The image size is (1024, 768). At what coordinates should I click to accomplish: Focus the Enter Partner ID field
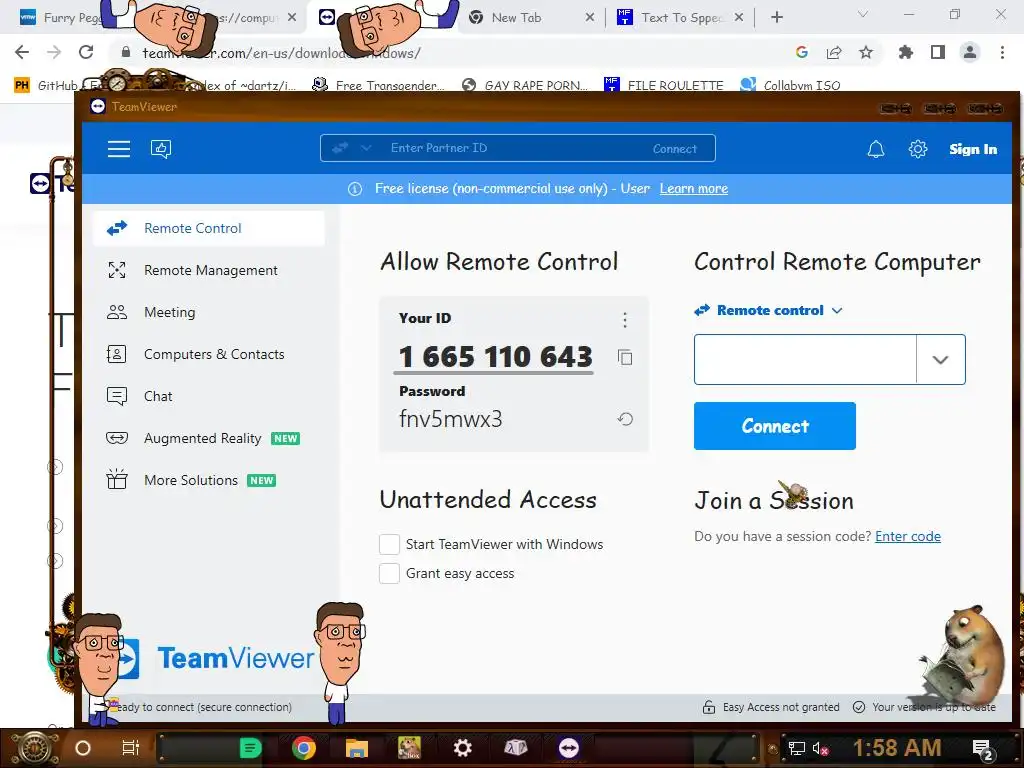[x=516, y=148]
